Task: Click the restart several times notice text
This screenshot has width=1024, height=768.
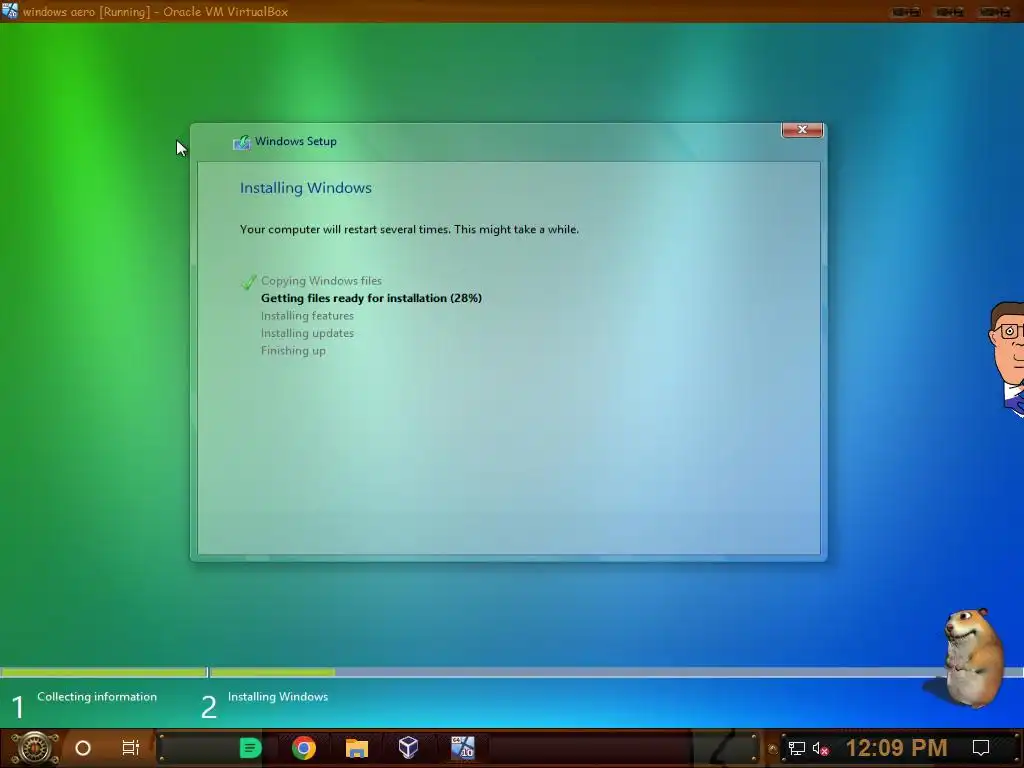Action: point(409,229)
